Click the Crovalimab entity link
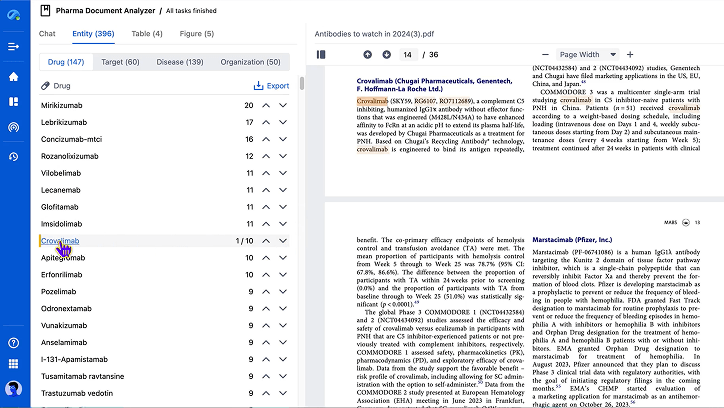Viewport: 724px width, 408px height. (60, 240)
